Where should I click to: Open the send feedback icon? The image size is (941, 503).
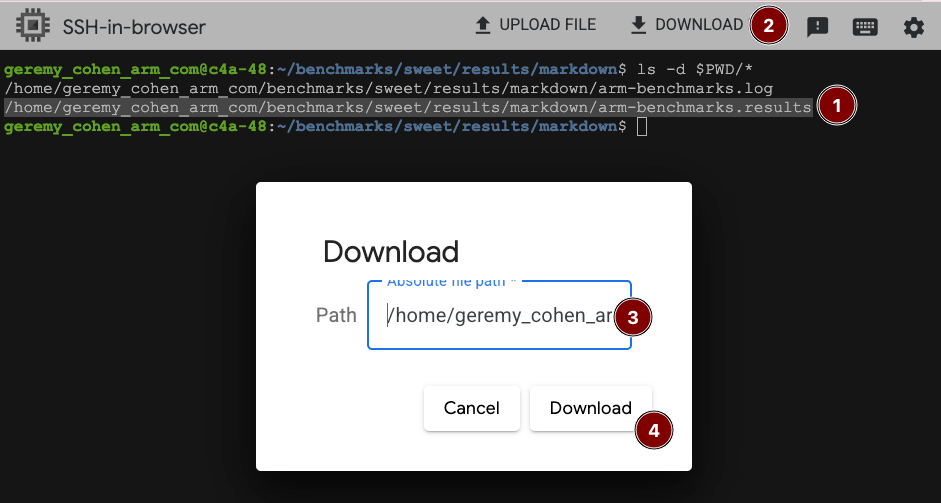(817, 26)
